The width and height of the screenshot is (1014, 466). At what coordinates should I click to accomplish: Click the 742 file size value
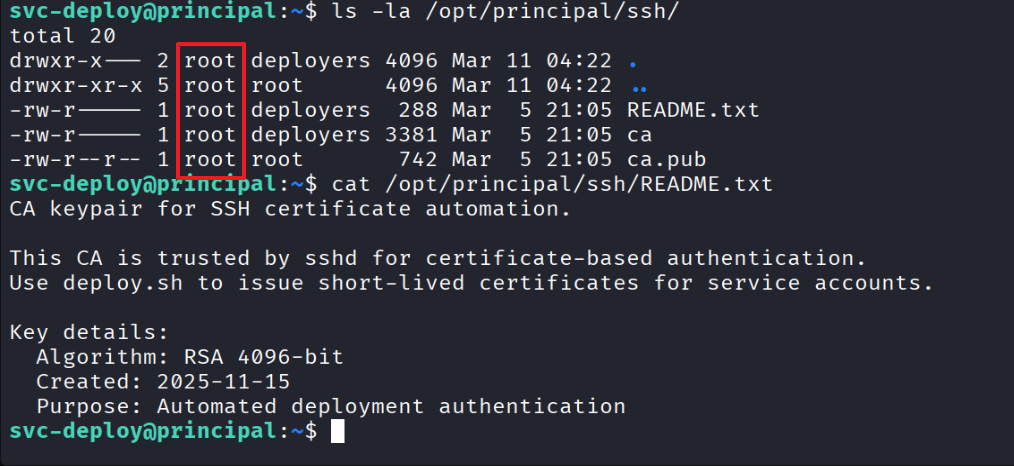(x=418, y=159)
